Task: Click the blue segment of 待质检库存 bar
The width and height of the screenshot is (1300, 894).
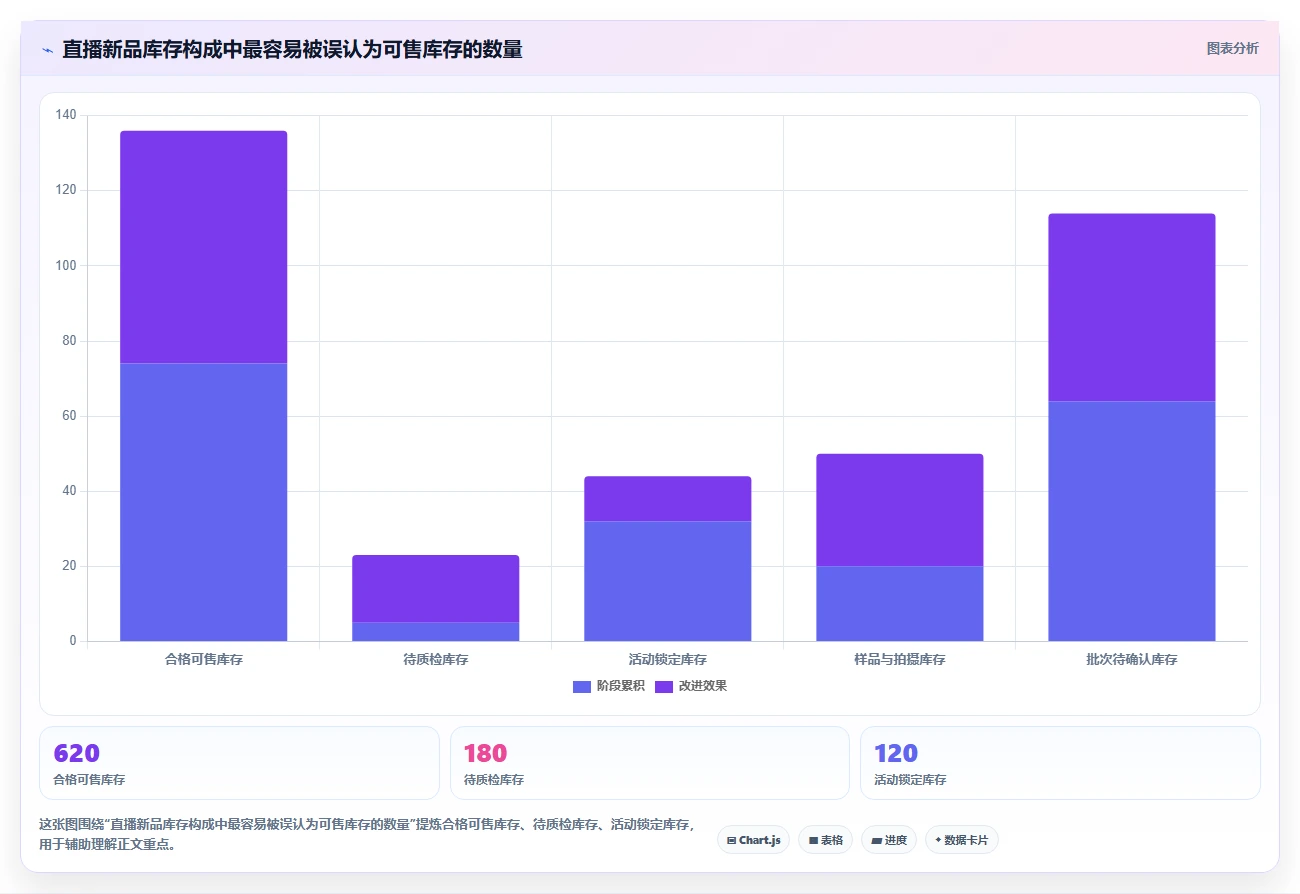Action: (435, 632)
